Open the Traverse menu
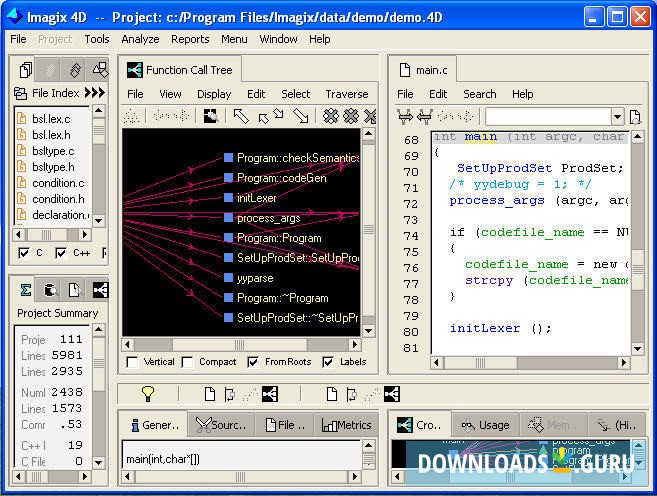This screenshot has width=657, height=496. point(347,94)
